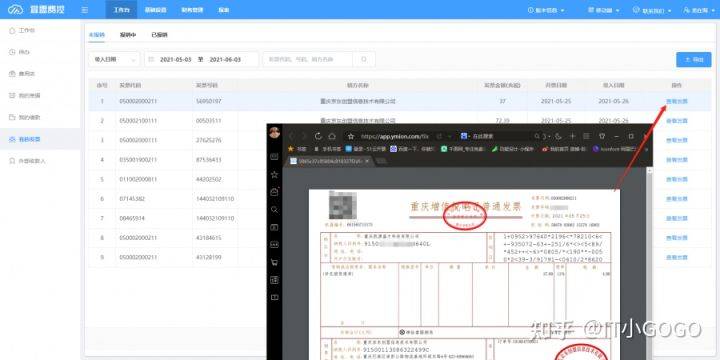Close the PDF tab in browser popup
Screen dimensions: 720x360
(366, 161)
